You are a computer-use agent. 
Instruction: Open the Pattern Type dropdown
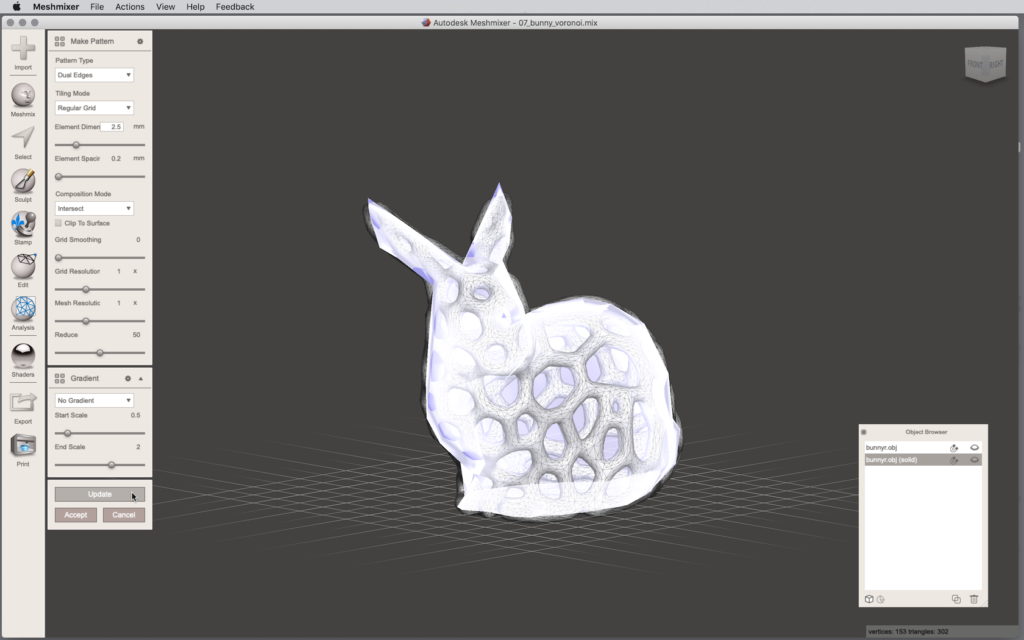click(94, 75)
